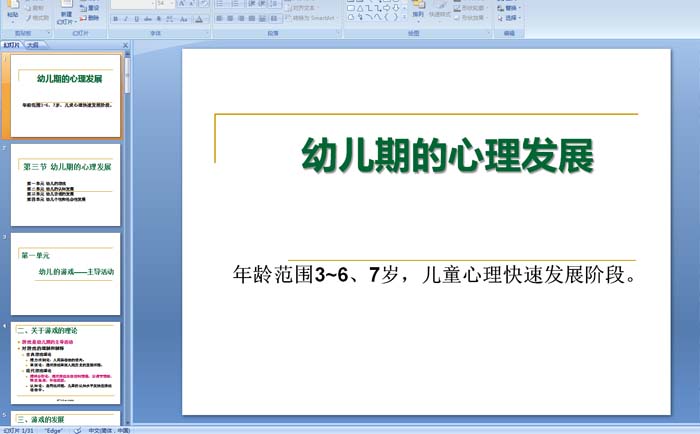The width and height of the screenshot is (700, 434).
Task: Select slide 5 thumbnail 游戏的发展
Action: click(x=66, y=418)
